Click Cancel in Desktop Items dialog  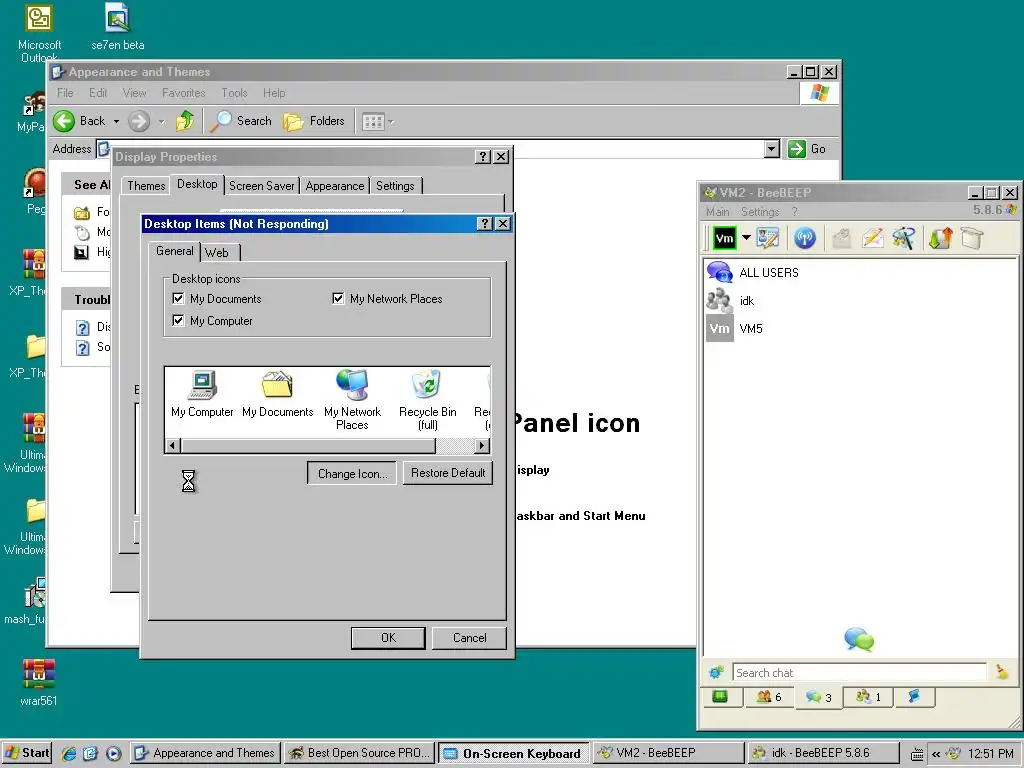(470, 638)
